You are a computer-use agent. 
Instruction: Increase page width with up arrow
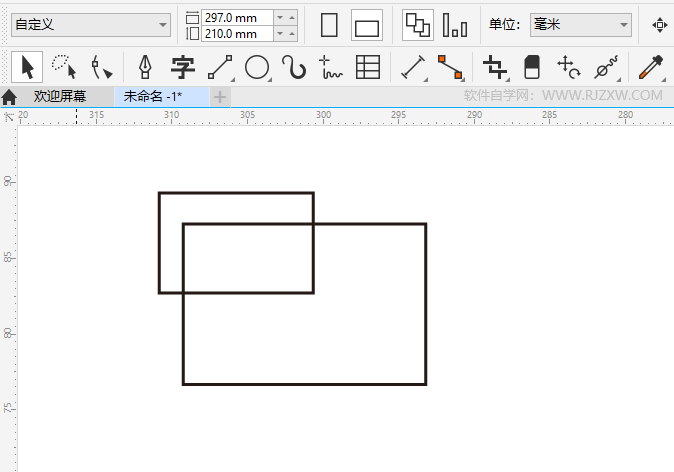pyautogui.click(x=279, y=17)
